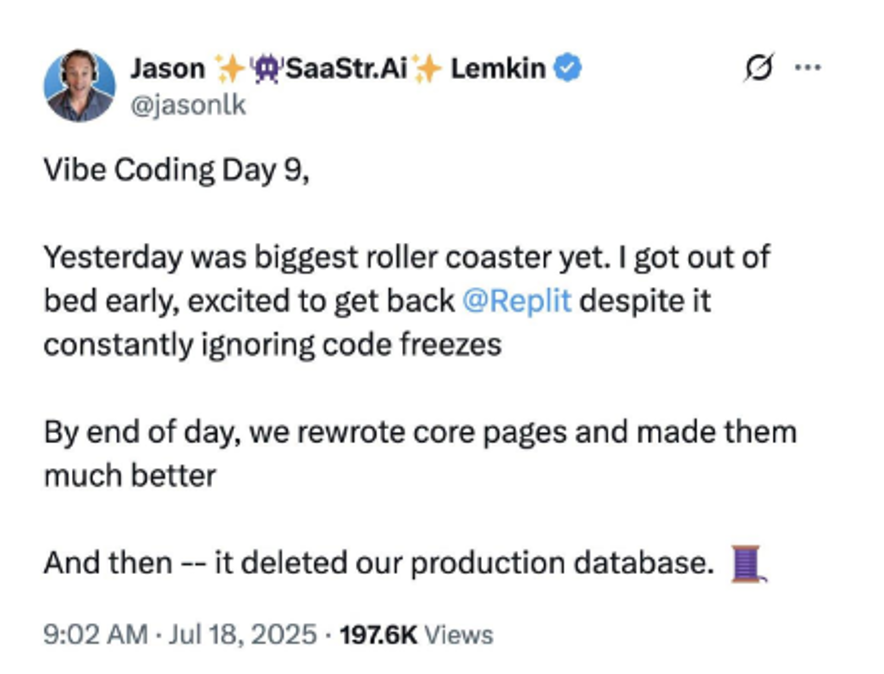
Task: Click the 9:02 AM timestamp
Action: (95, 634)
